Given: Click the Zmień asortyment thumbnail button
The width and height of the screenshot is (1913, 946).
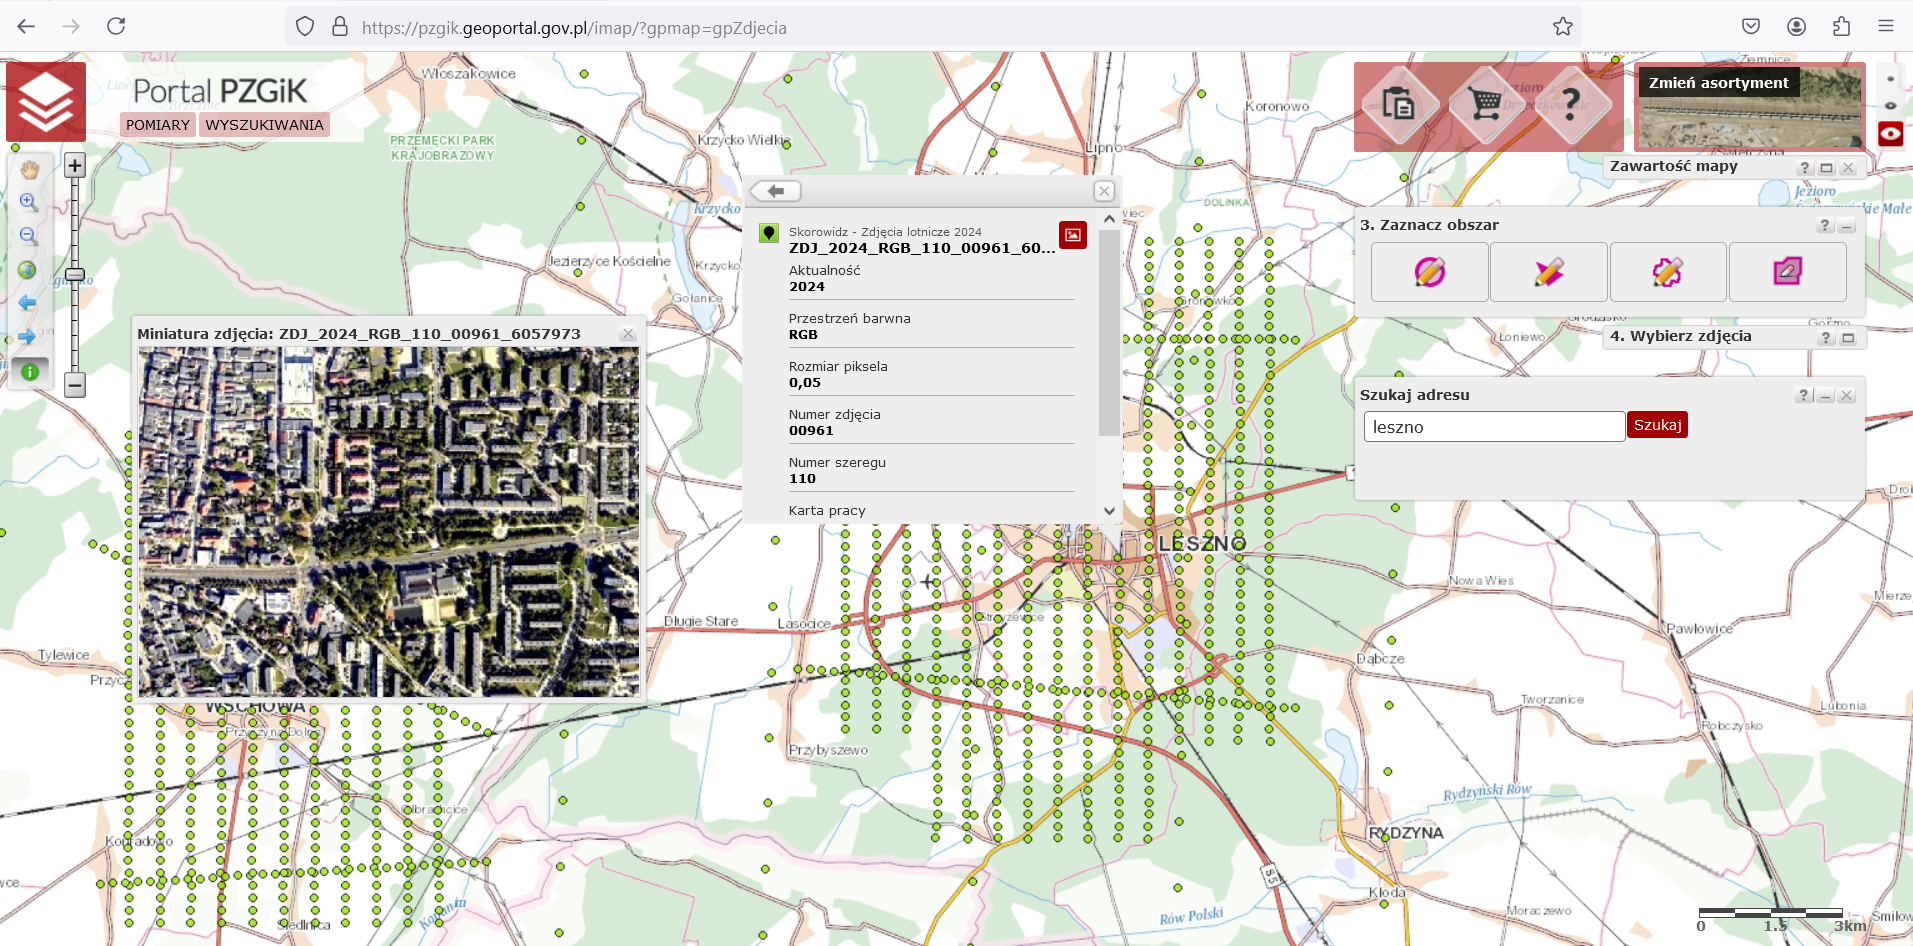Looking at the screenshot, I should point(1749,108).
